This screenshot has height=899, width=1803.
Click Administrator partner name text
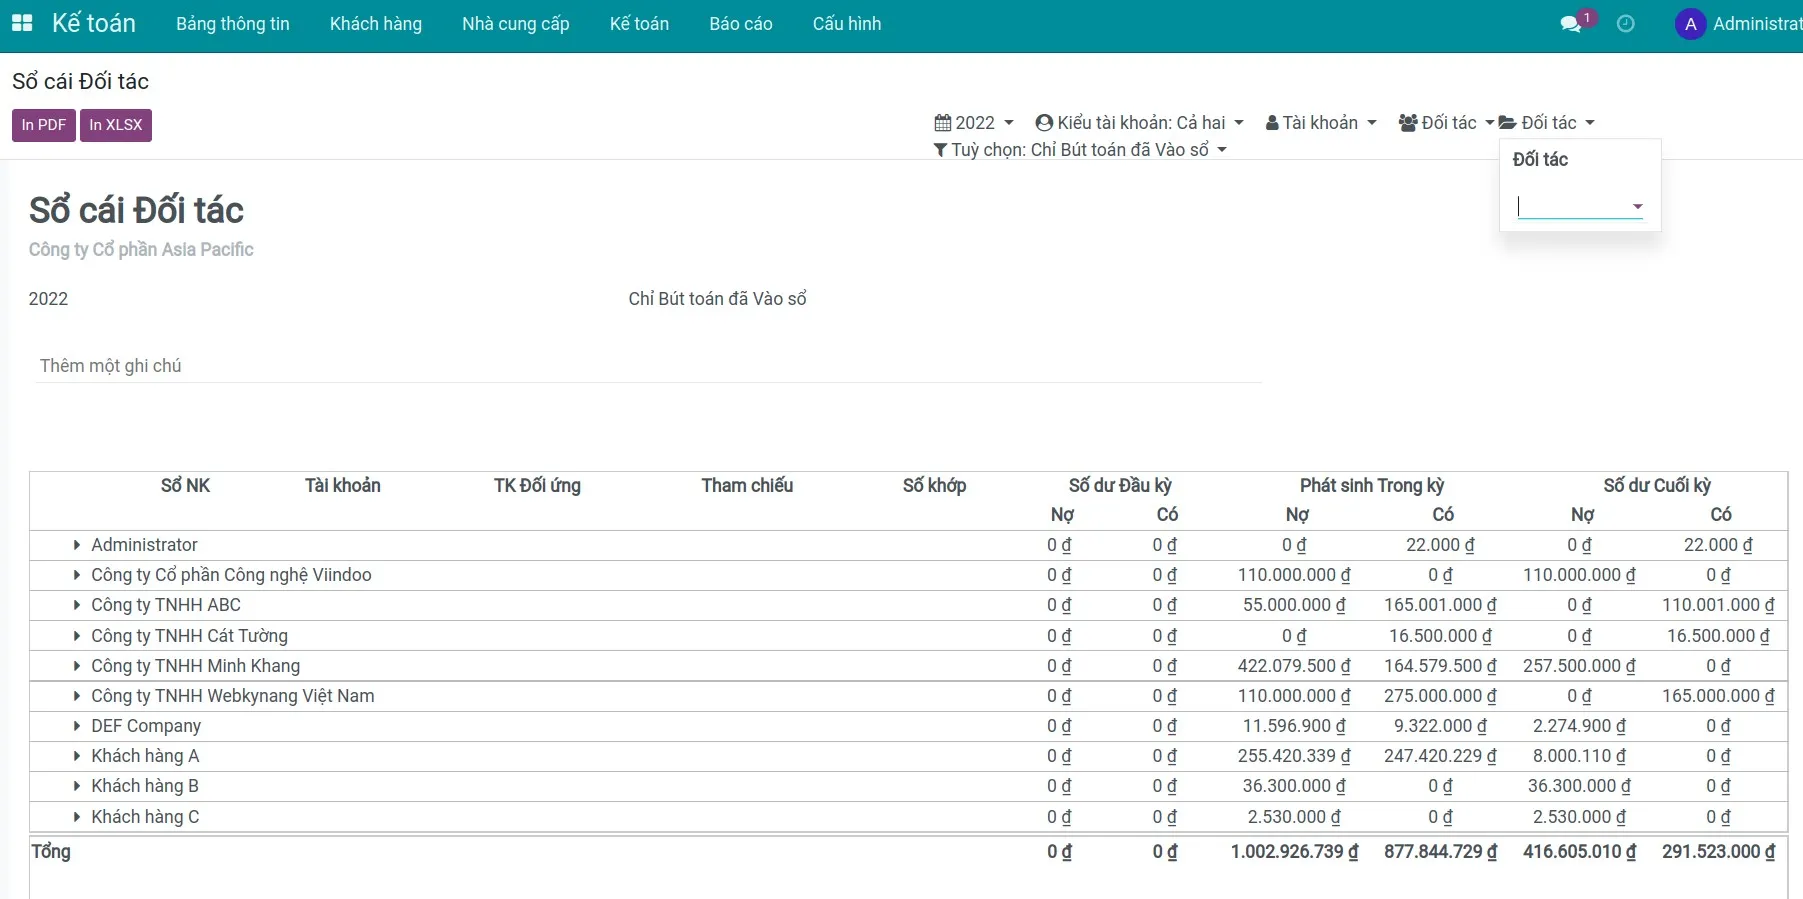point(144,545)
